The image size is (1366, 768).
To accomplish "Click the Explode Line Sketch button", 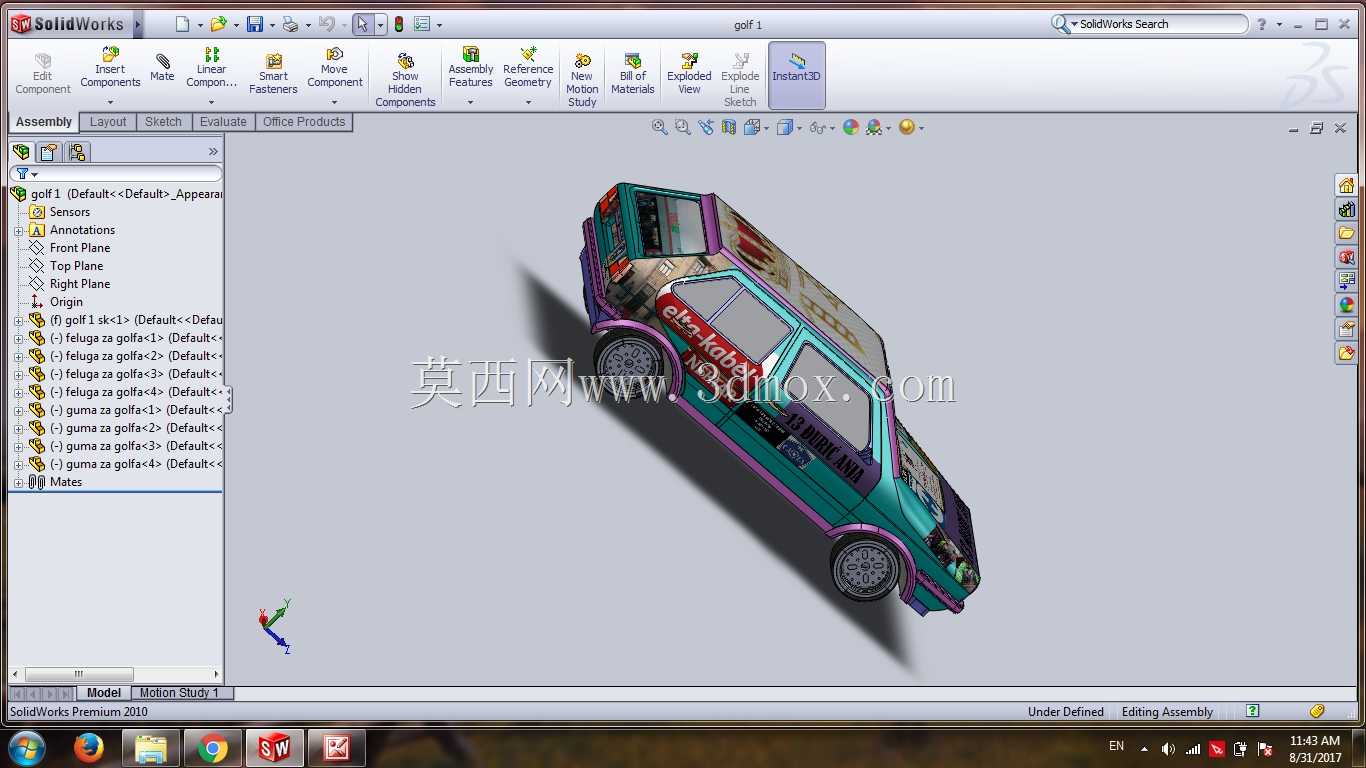I will tap(740, 79).
